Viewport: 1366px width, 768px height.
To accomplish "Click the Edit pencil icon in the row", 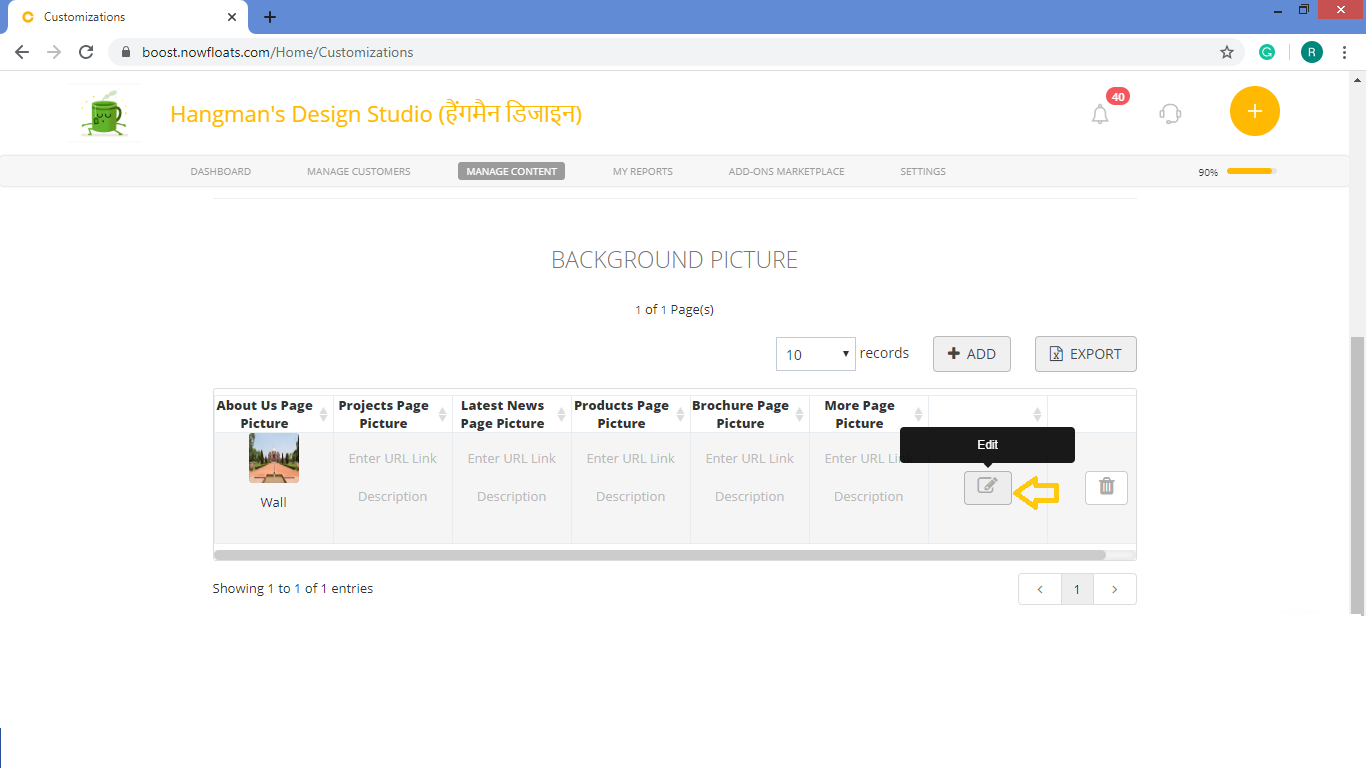I will [987, 487].
